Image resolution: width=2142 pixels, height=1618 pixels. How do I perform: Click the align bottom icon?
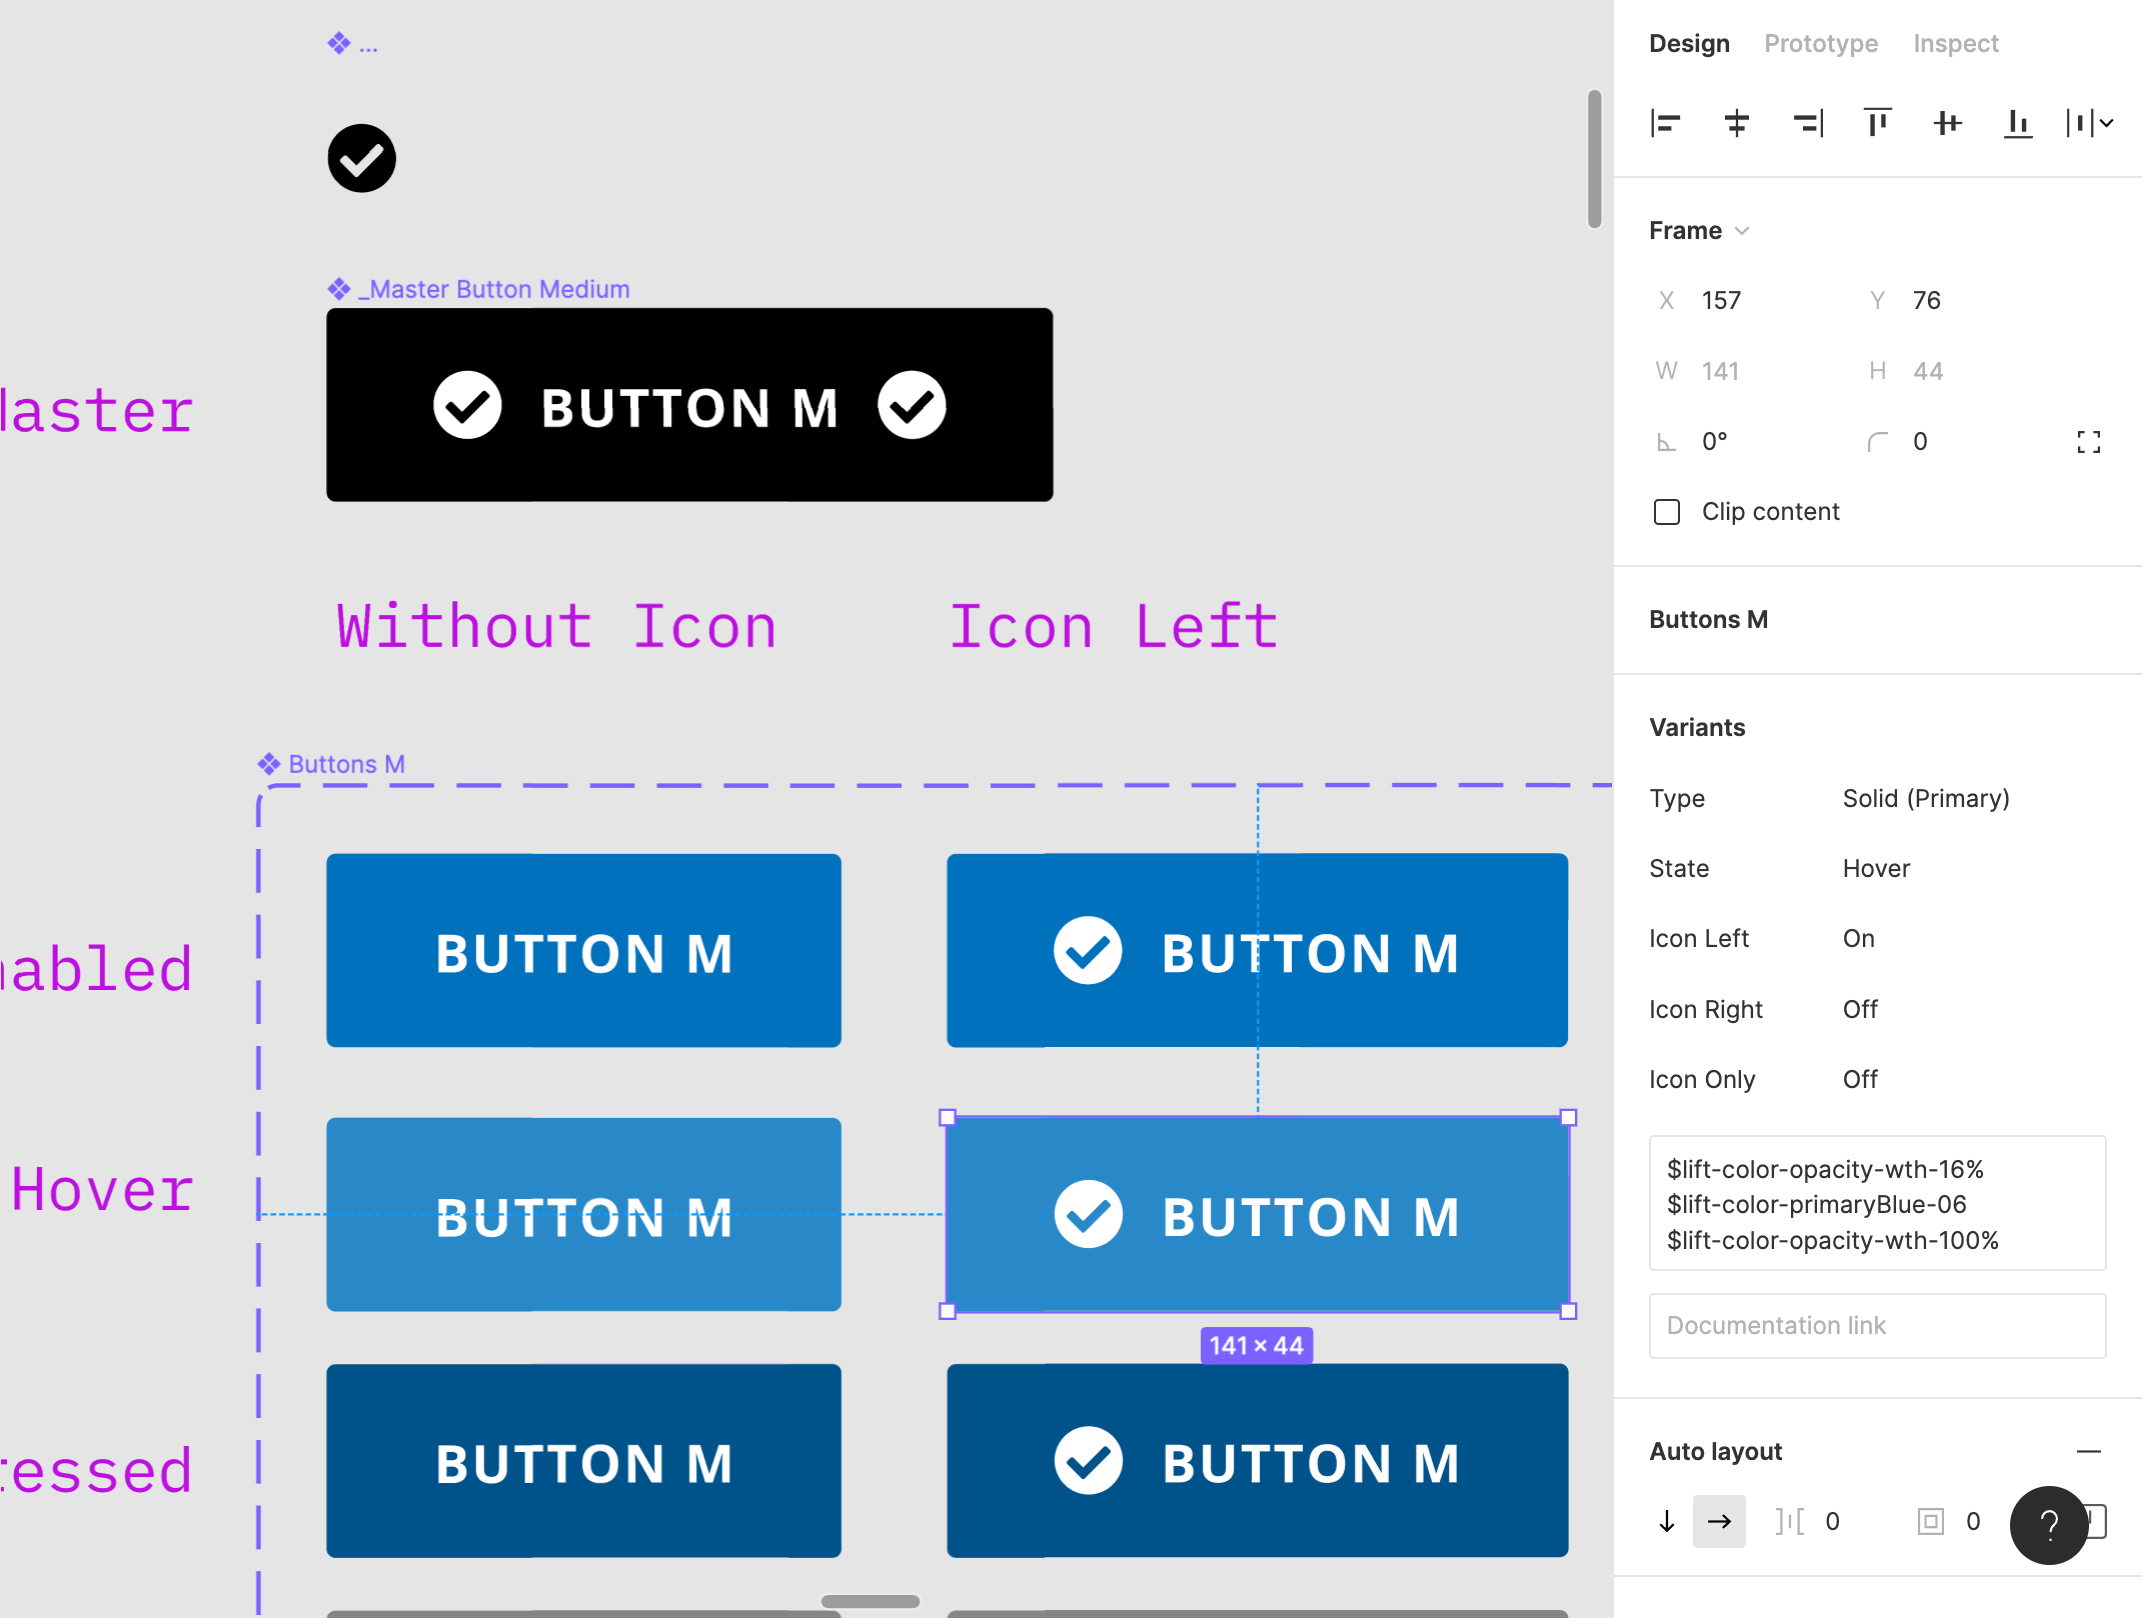click(2018, 123)
